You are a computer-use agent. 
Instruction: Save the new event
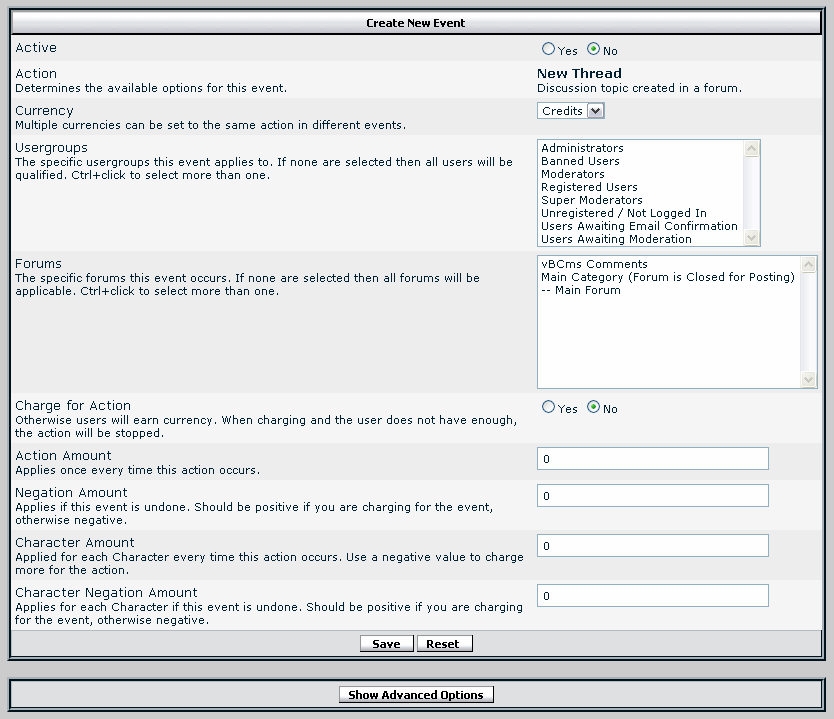[x=387, y=643]
